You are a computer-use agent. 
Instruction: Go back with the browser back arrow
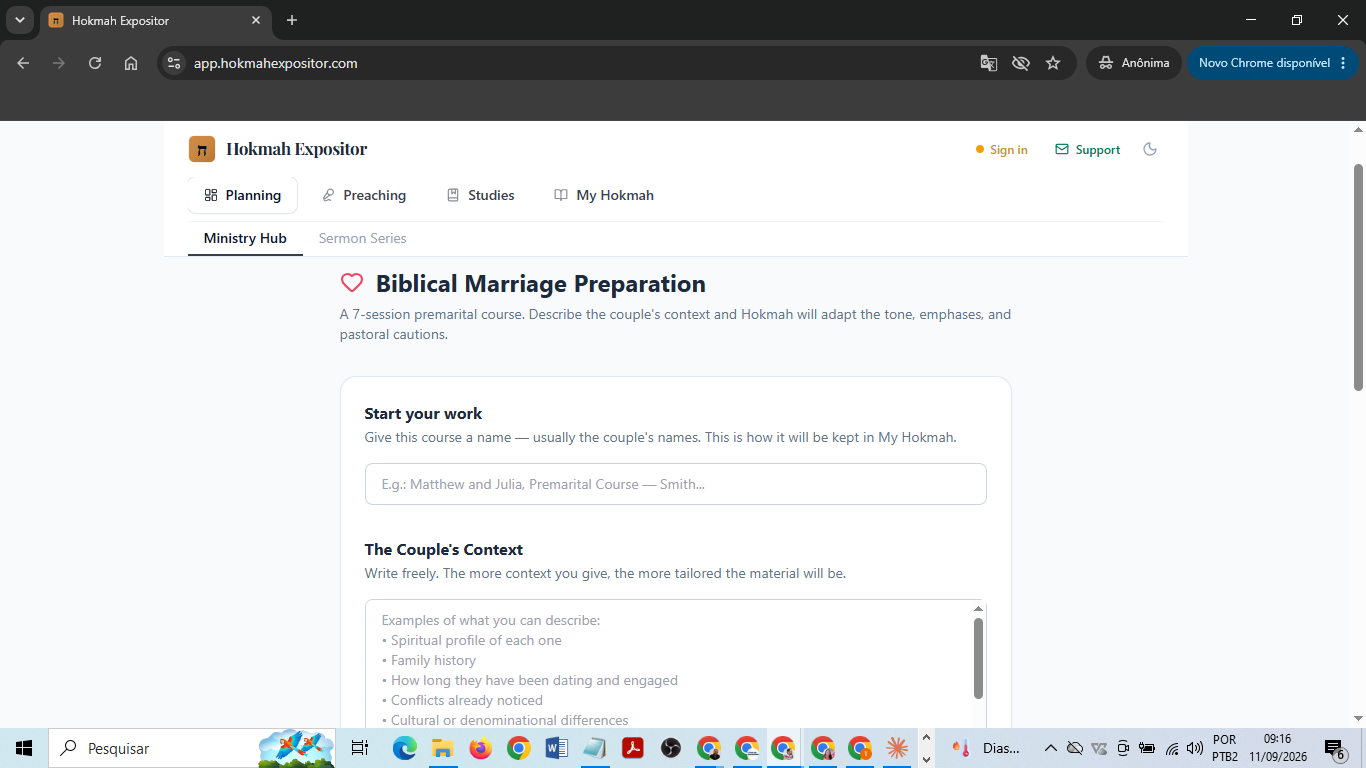click(x=23, y=63)
